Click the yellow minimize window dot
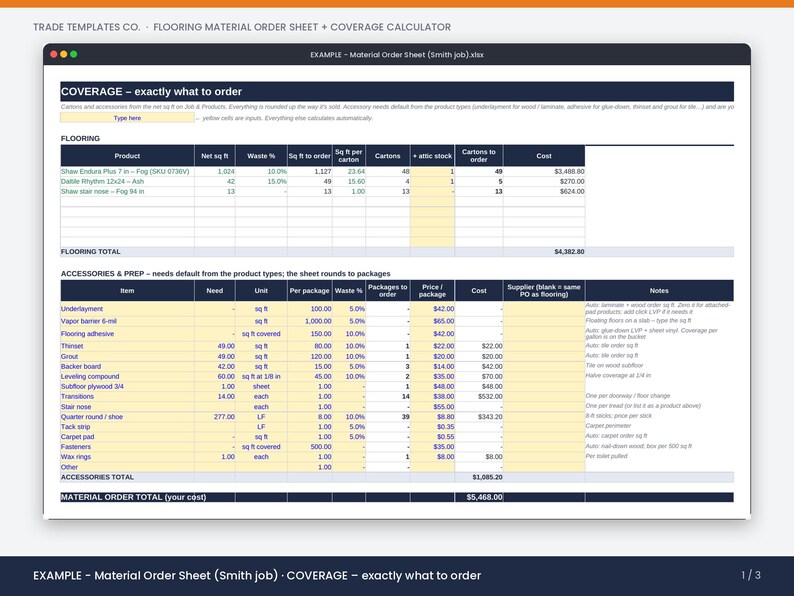The height and width of the screenshot is (596, 794). click(x=64, y=54)
